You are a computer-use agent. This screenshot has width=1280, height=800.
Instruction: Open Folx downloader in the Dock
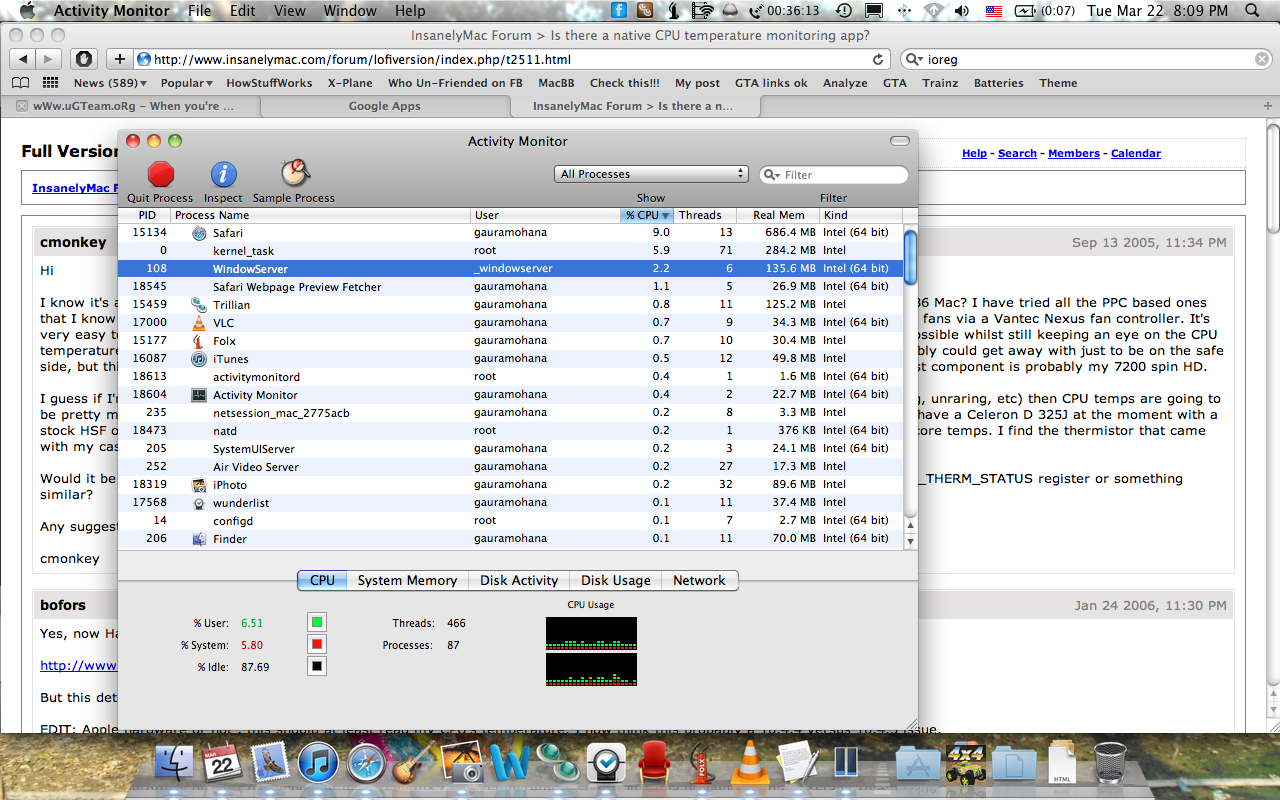coord(701,763)
